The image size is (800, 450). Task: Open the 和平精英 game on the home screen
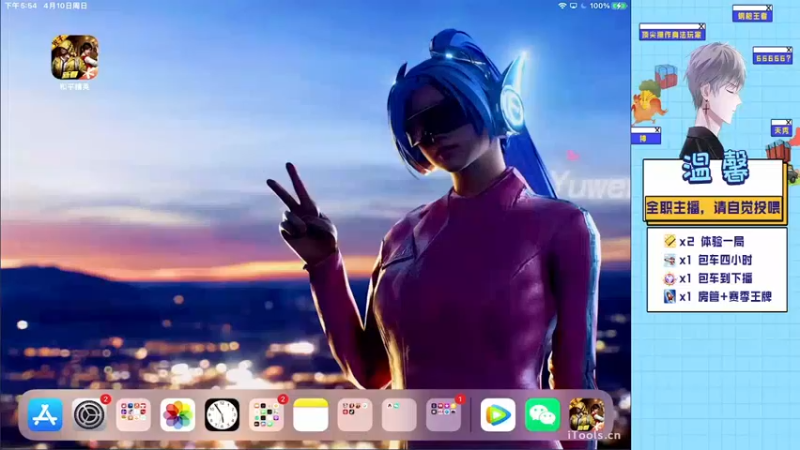pyautogui.click(x=74, y=57)
